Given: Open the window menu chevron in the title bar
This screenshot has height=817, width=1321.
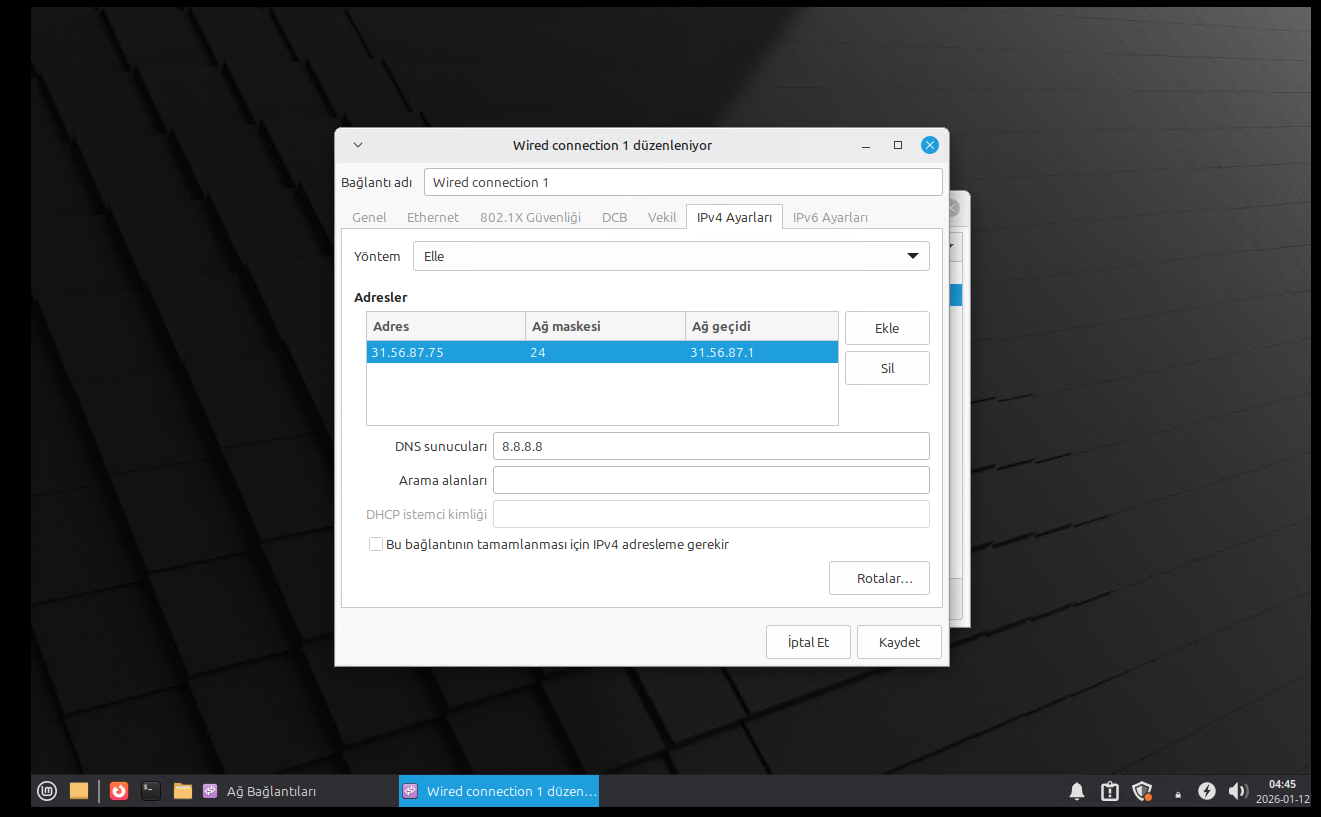Looking at the screenshot, I should pyautogui.click(x=358, y=145).
